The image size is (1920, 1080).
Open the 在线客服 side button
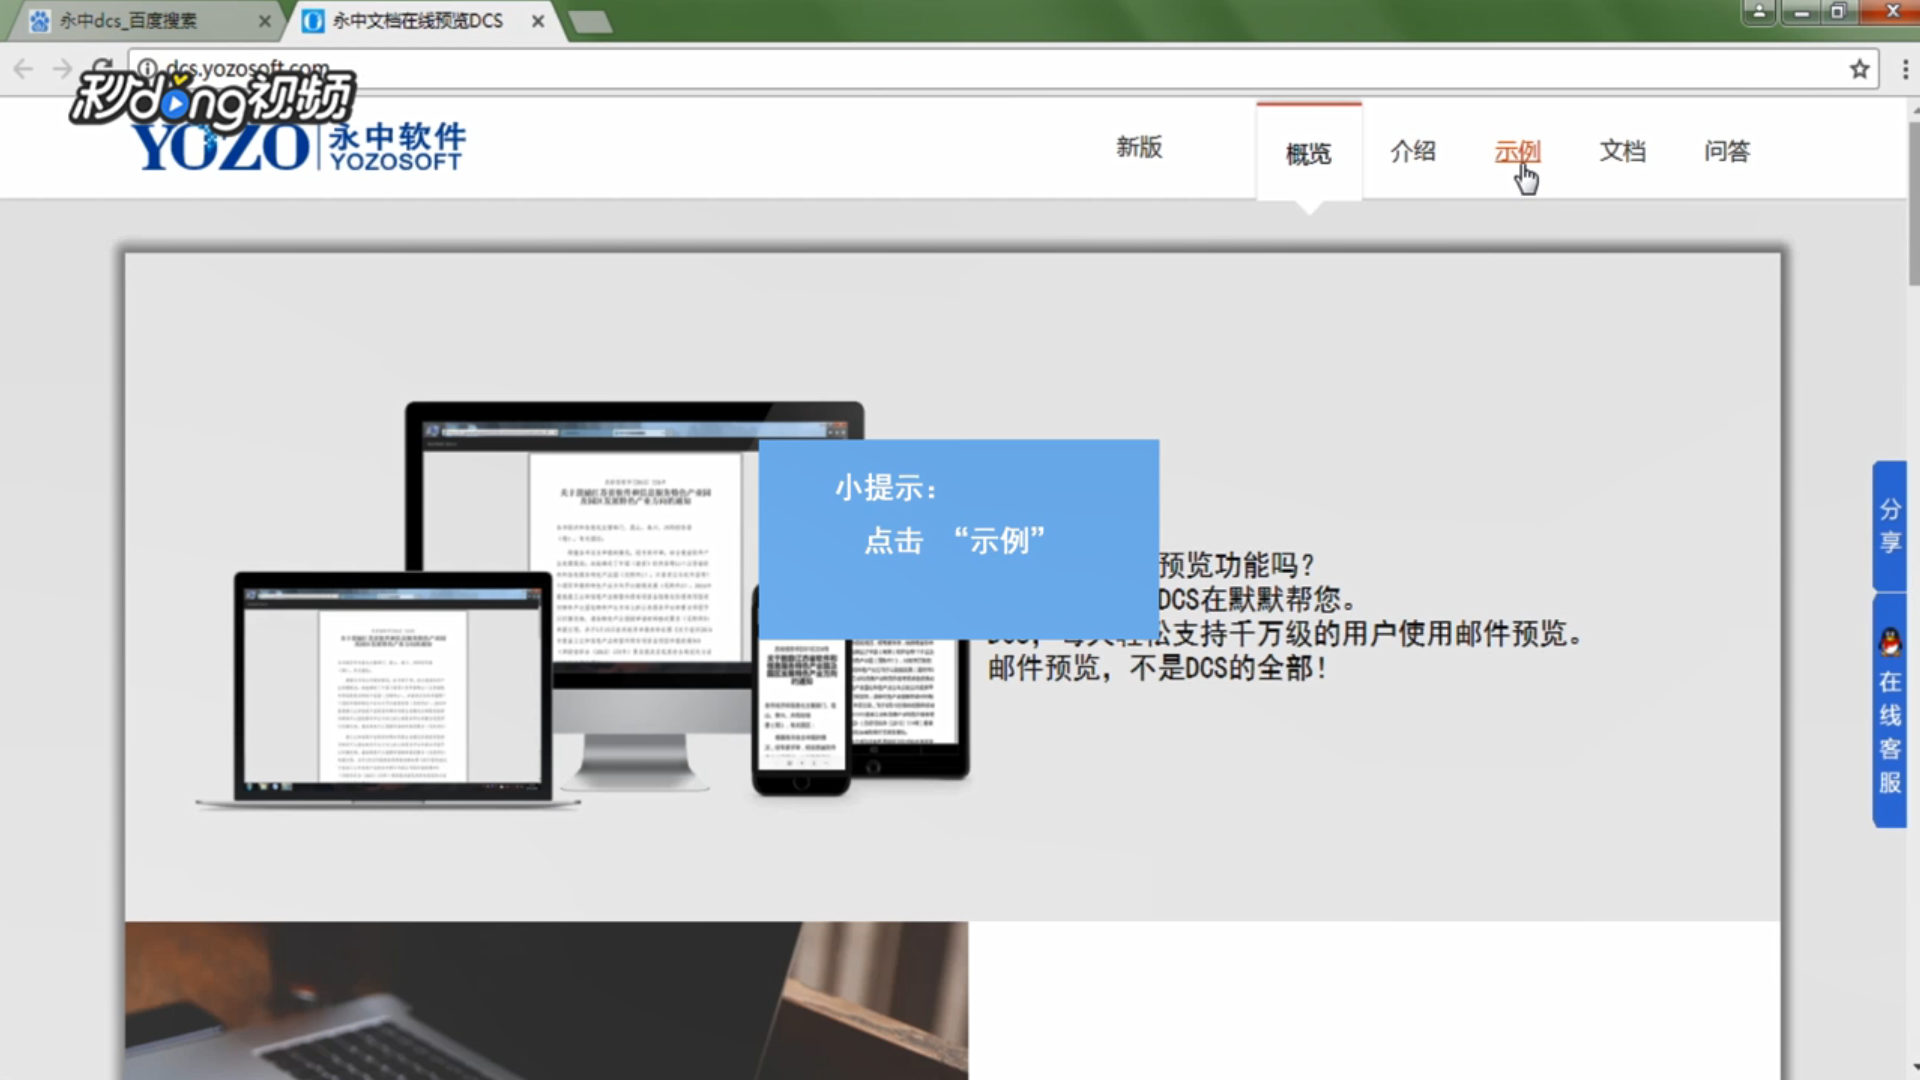point(1890,711)
